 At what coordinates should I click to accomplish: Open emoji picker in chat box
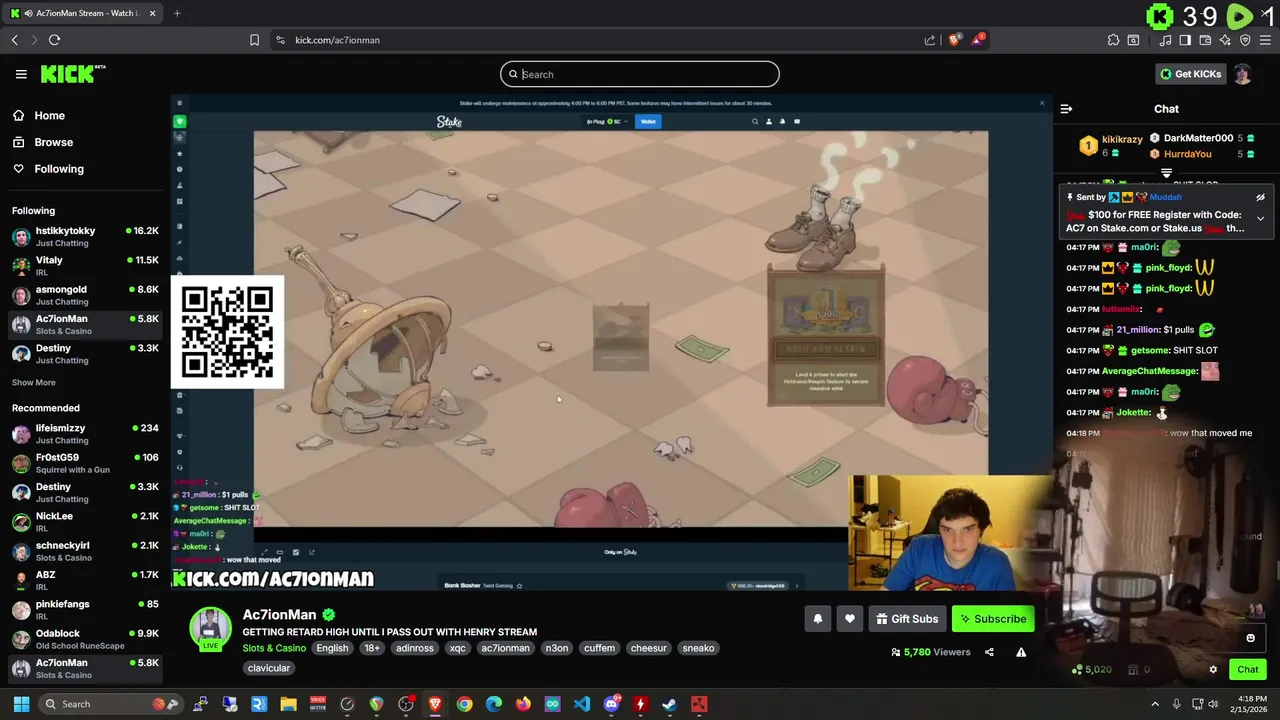click(1250, 638)
